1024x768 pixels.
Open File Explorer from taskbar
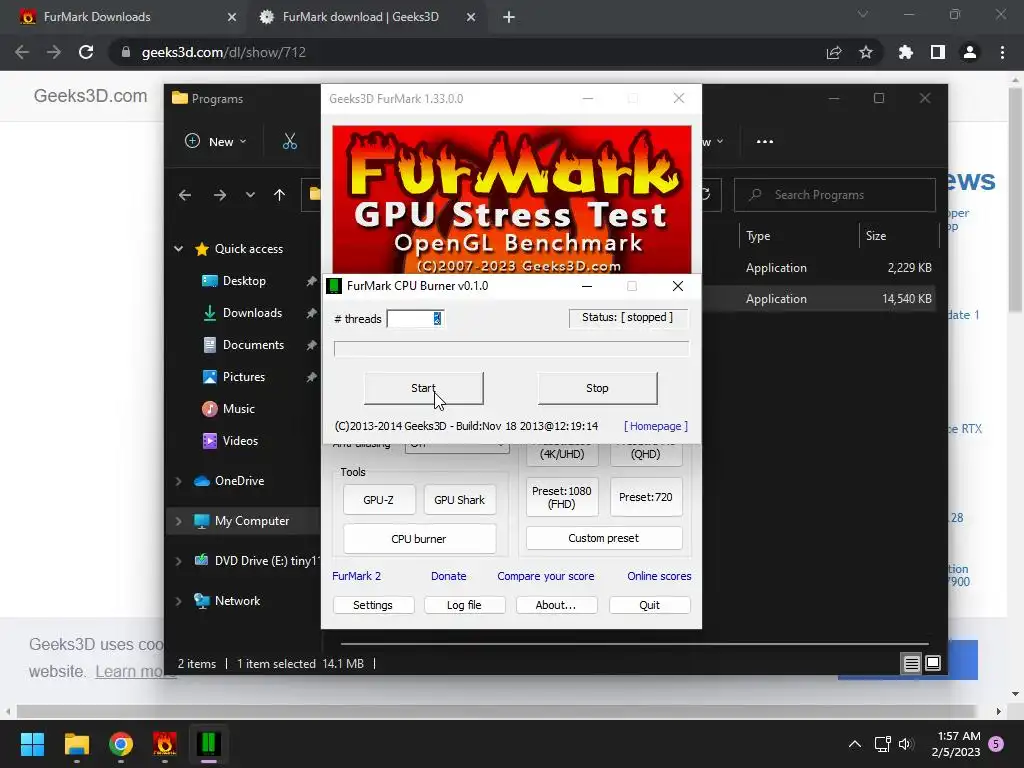[77, 744]
